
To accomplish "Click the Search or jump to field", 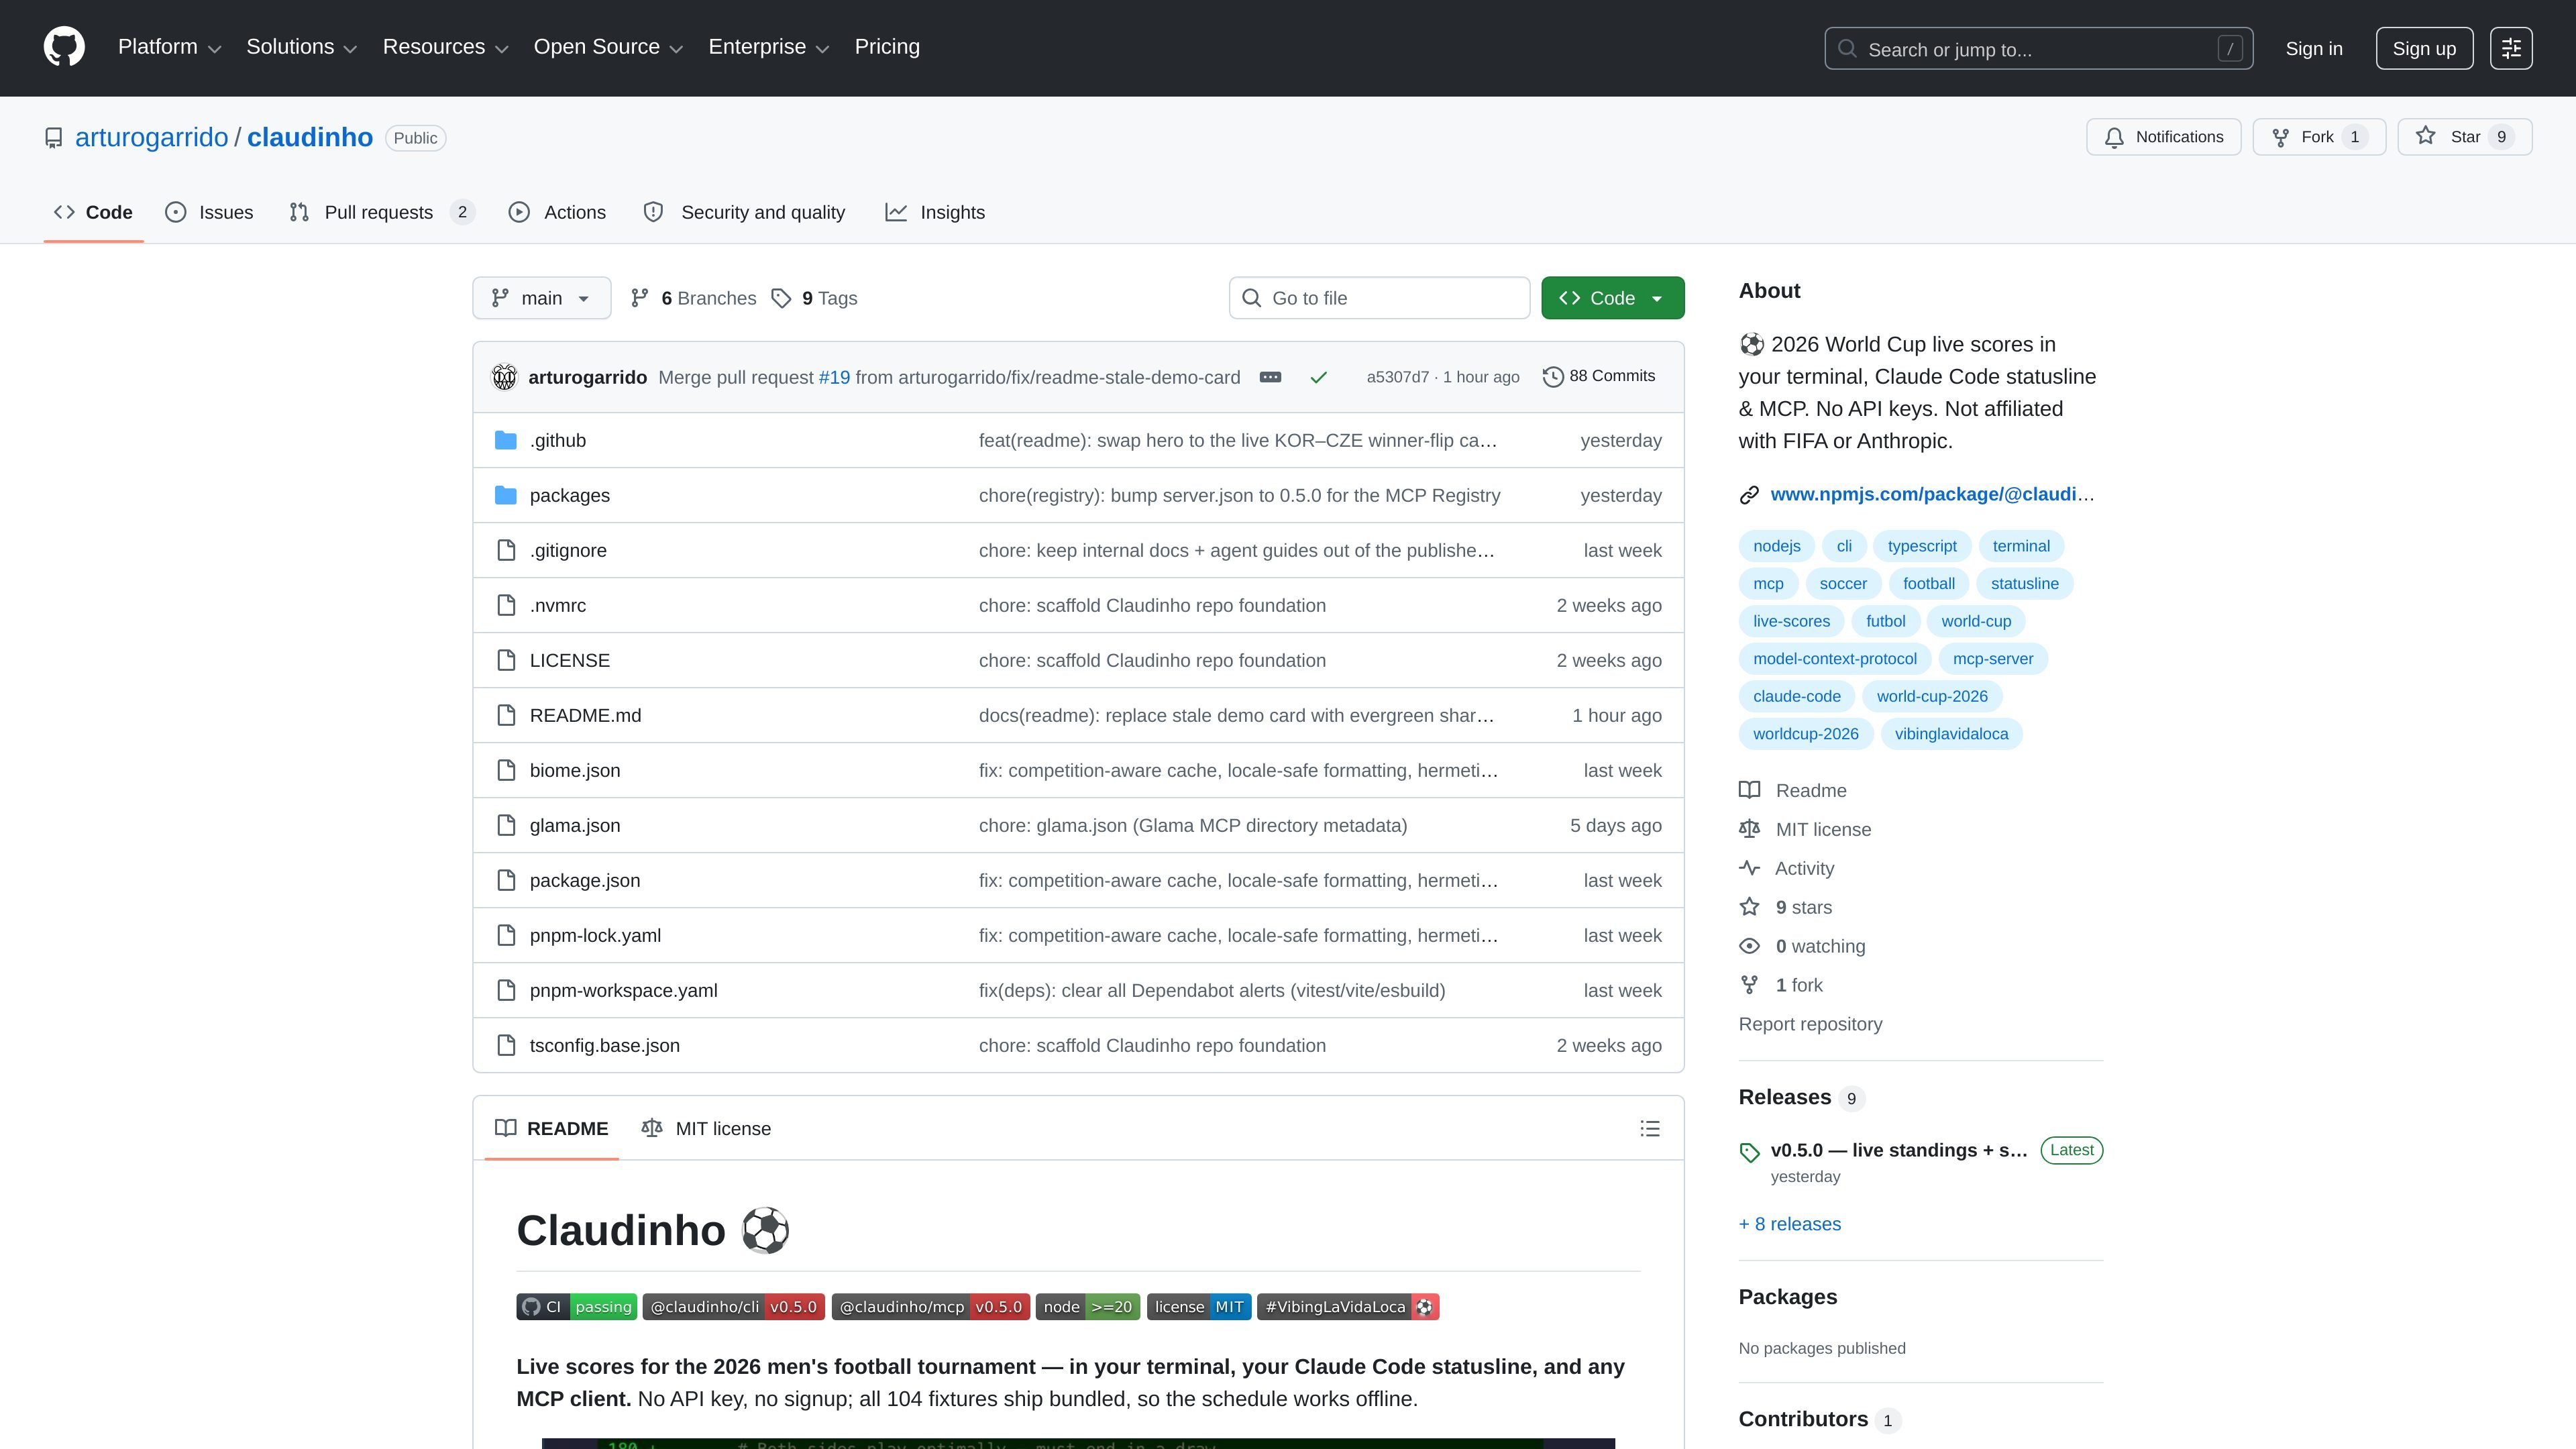I will pyautogui.click(x=2038, y=48).
